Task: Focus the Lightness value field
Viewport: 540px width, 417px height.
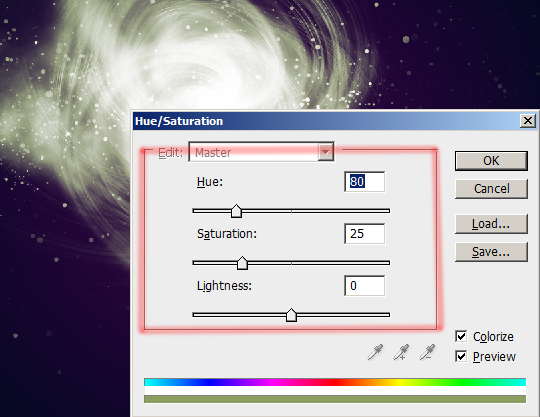Action: 364,285
